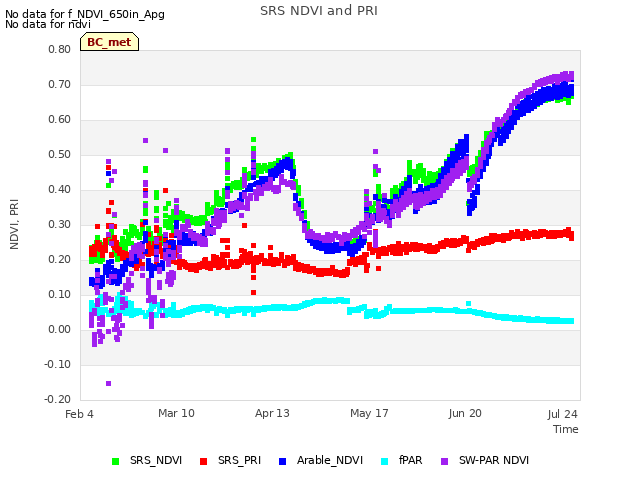Select the fPAR legend label
640x480 pixels.
411,460
